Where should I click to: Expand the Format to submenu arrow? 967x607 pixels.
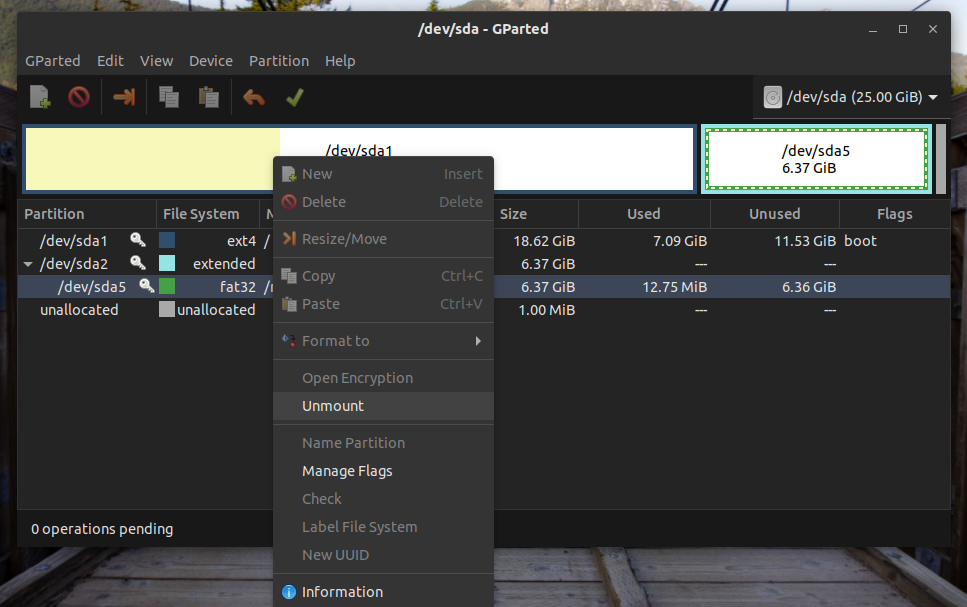[x=478, y=341]
